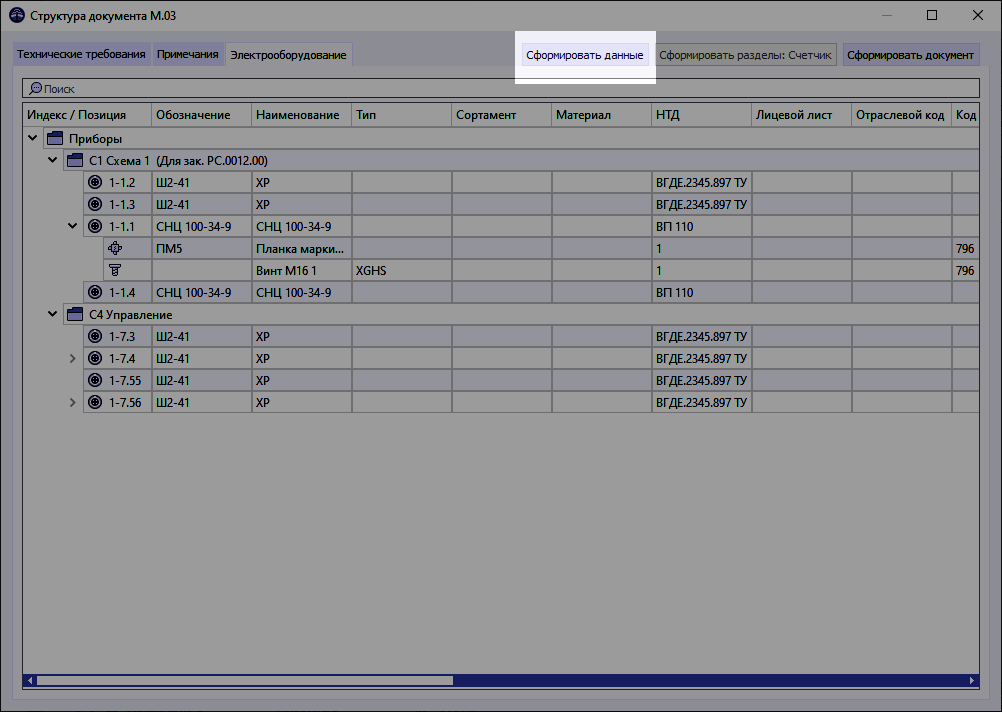This screenshot has width=1002, height=712.
Task: Open the Технические требования tab
Action: click(81, 53)
